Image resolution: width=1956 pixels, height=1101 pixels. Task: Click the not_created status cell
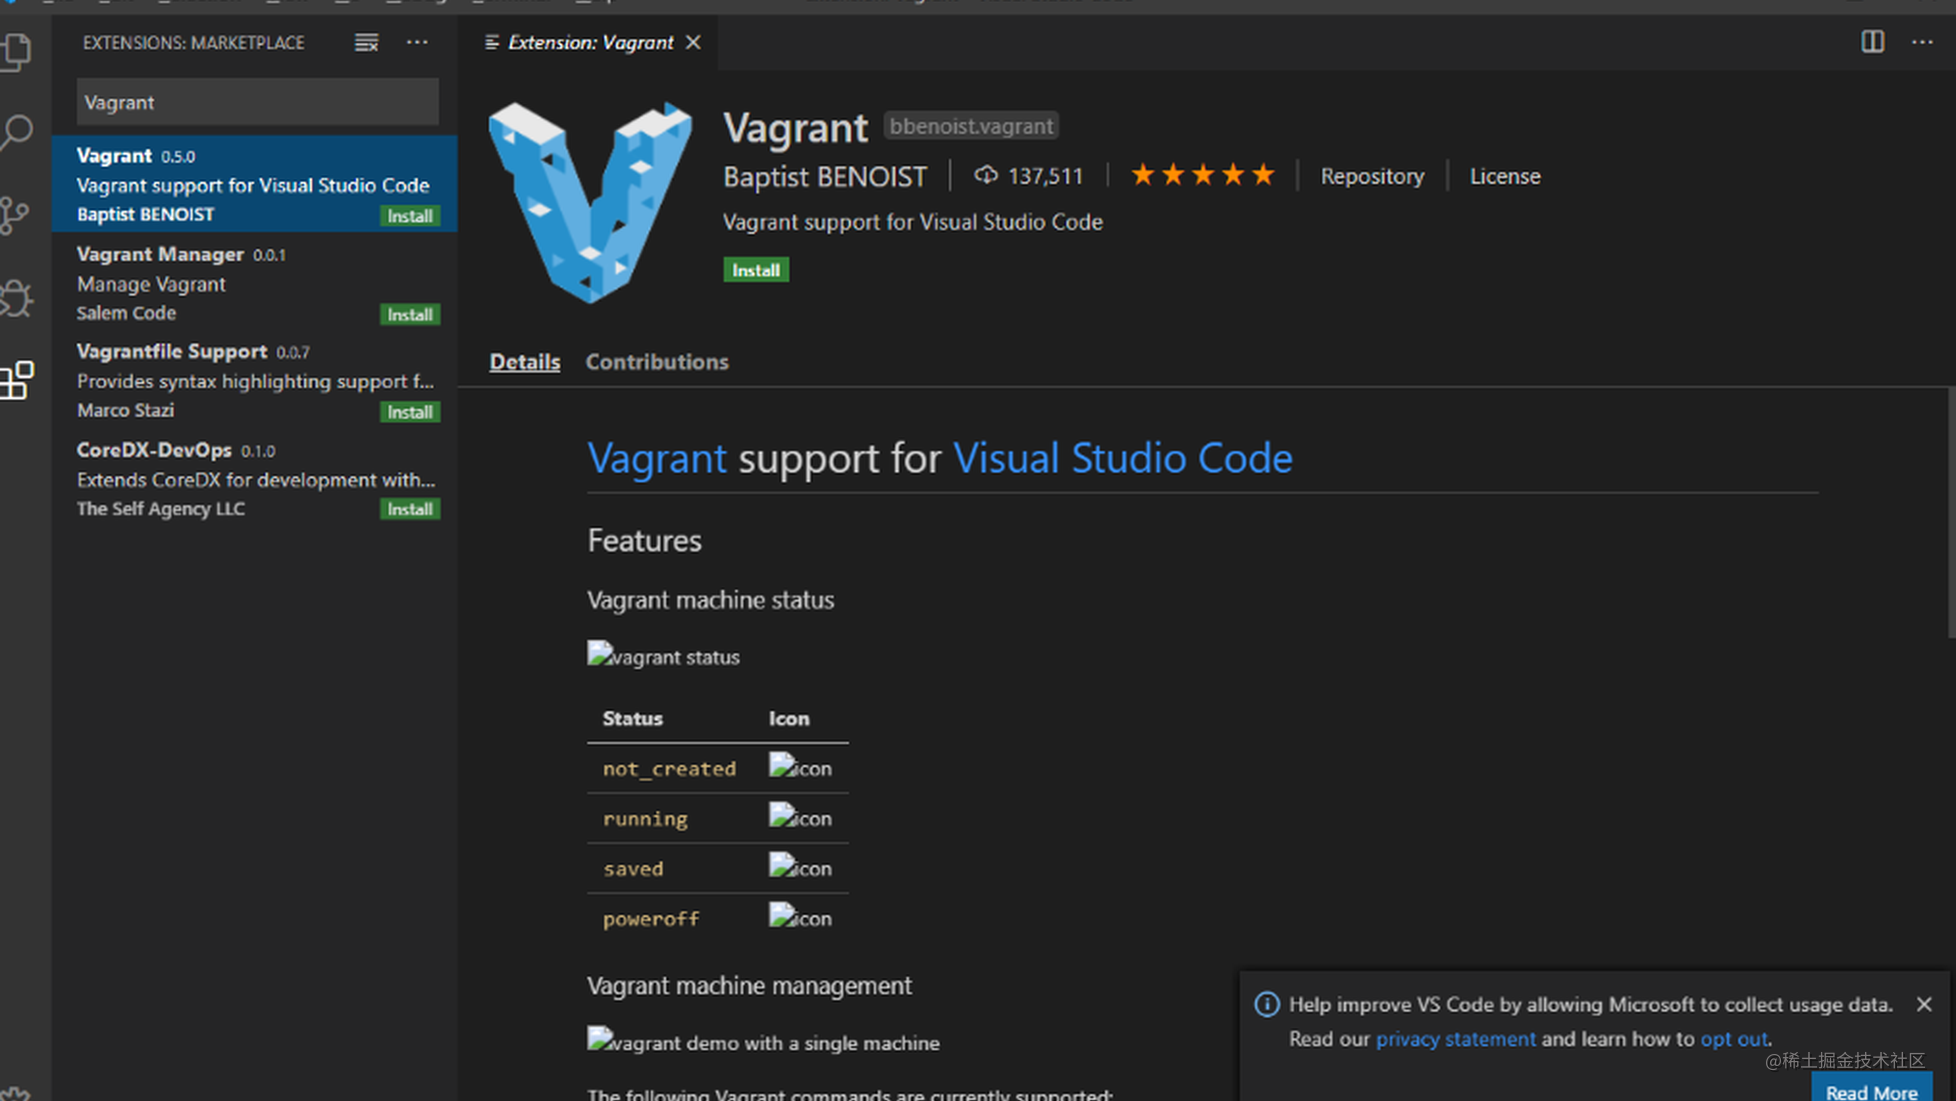669,769
